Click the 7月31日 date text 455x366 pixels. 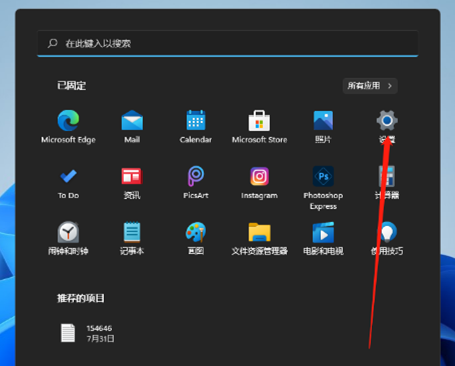pyautogui.click(x=100, y=339)
